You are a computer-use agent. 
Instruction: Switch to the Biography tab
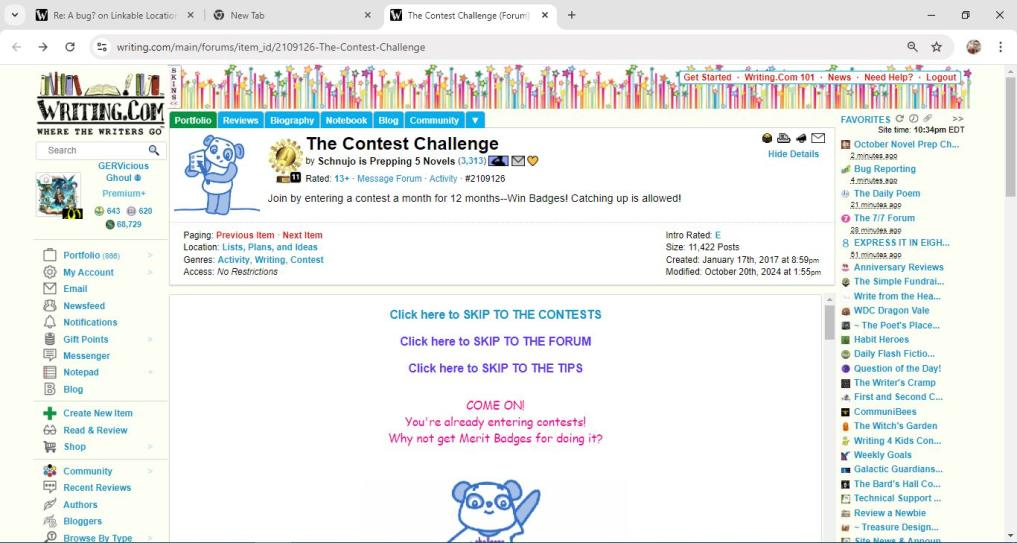pos(292,120)
